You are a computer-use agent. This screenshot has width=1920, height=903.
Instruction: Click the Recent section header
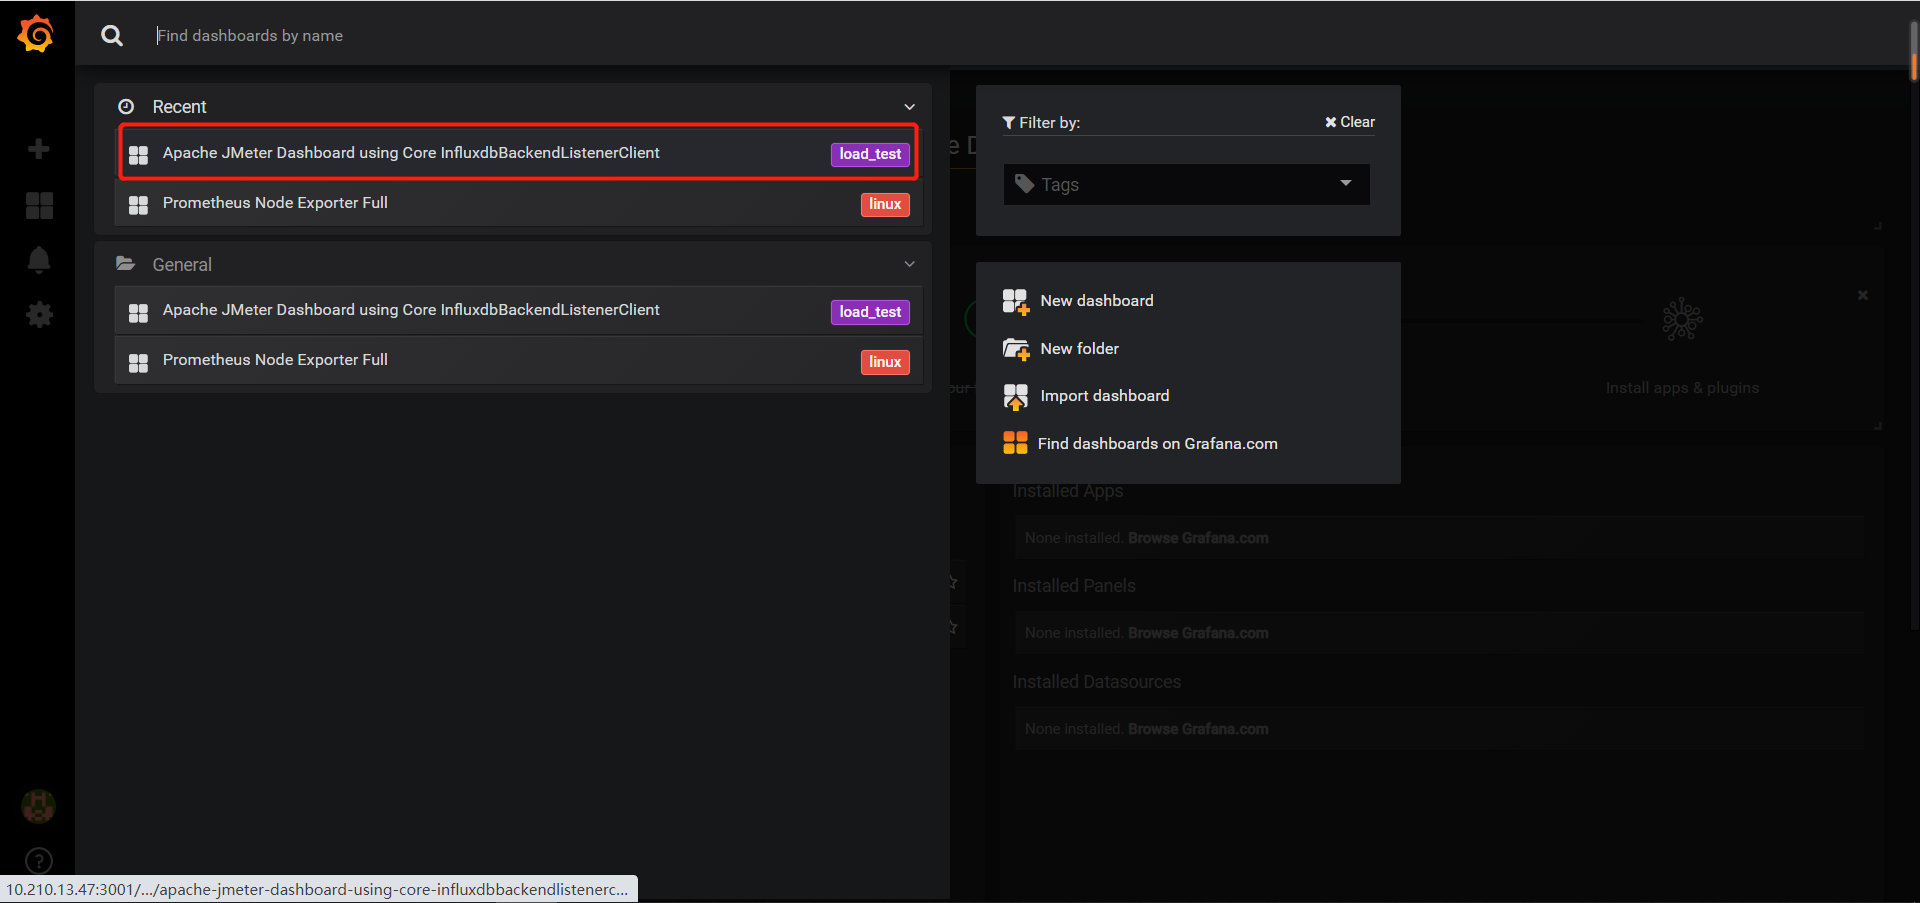click(513, 106)
